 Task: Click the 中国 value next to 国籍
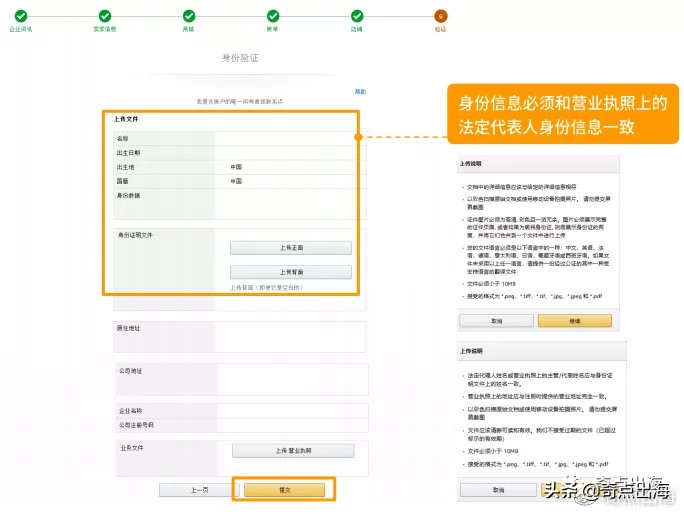236,181
